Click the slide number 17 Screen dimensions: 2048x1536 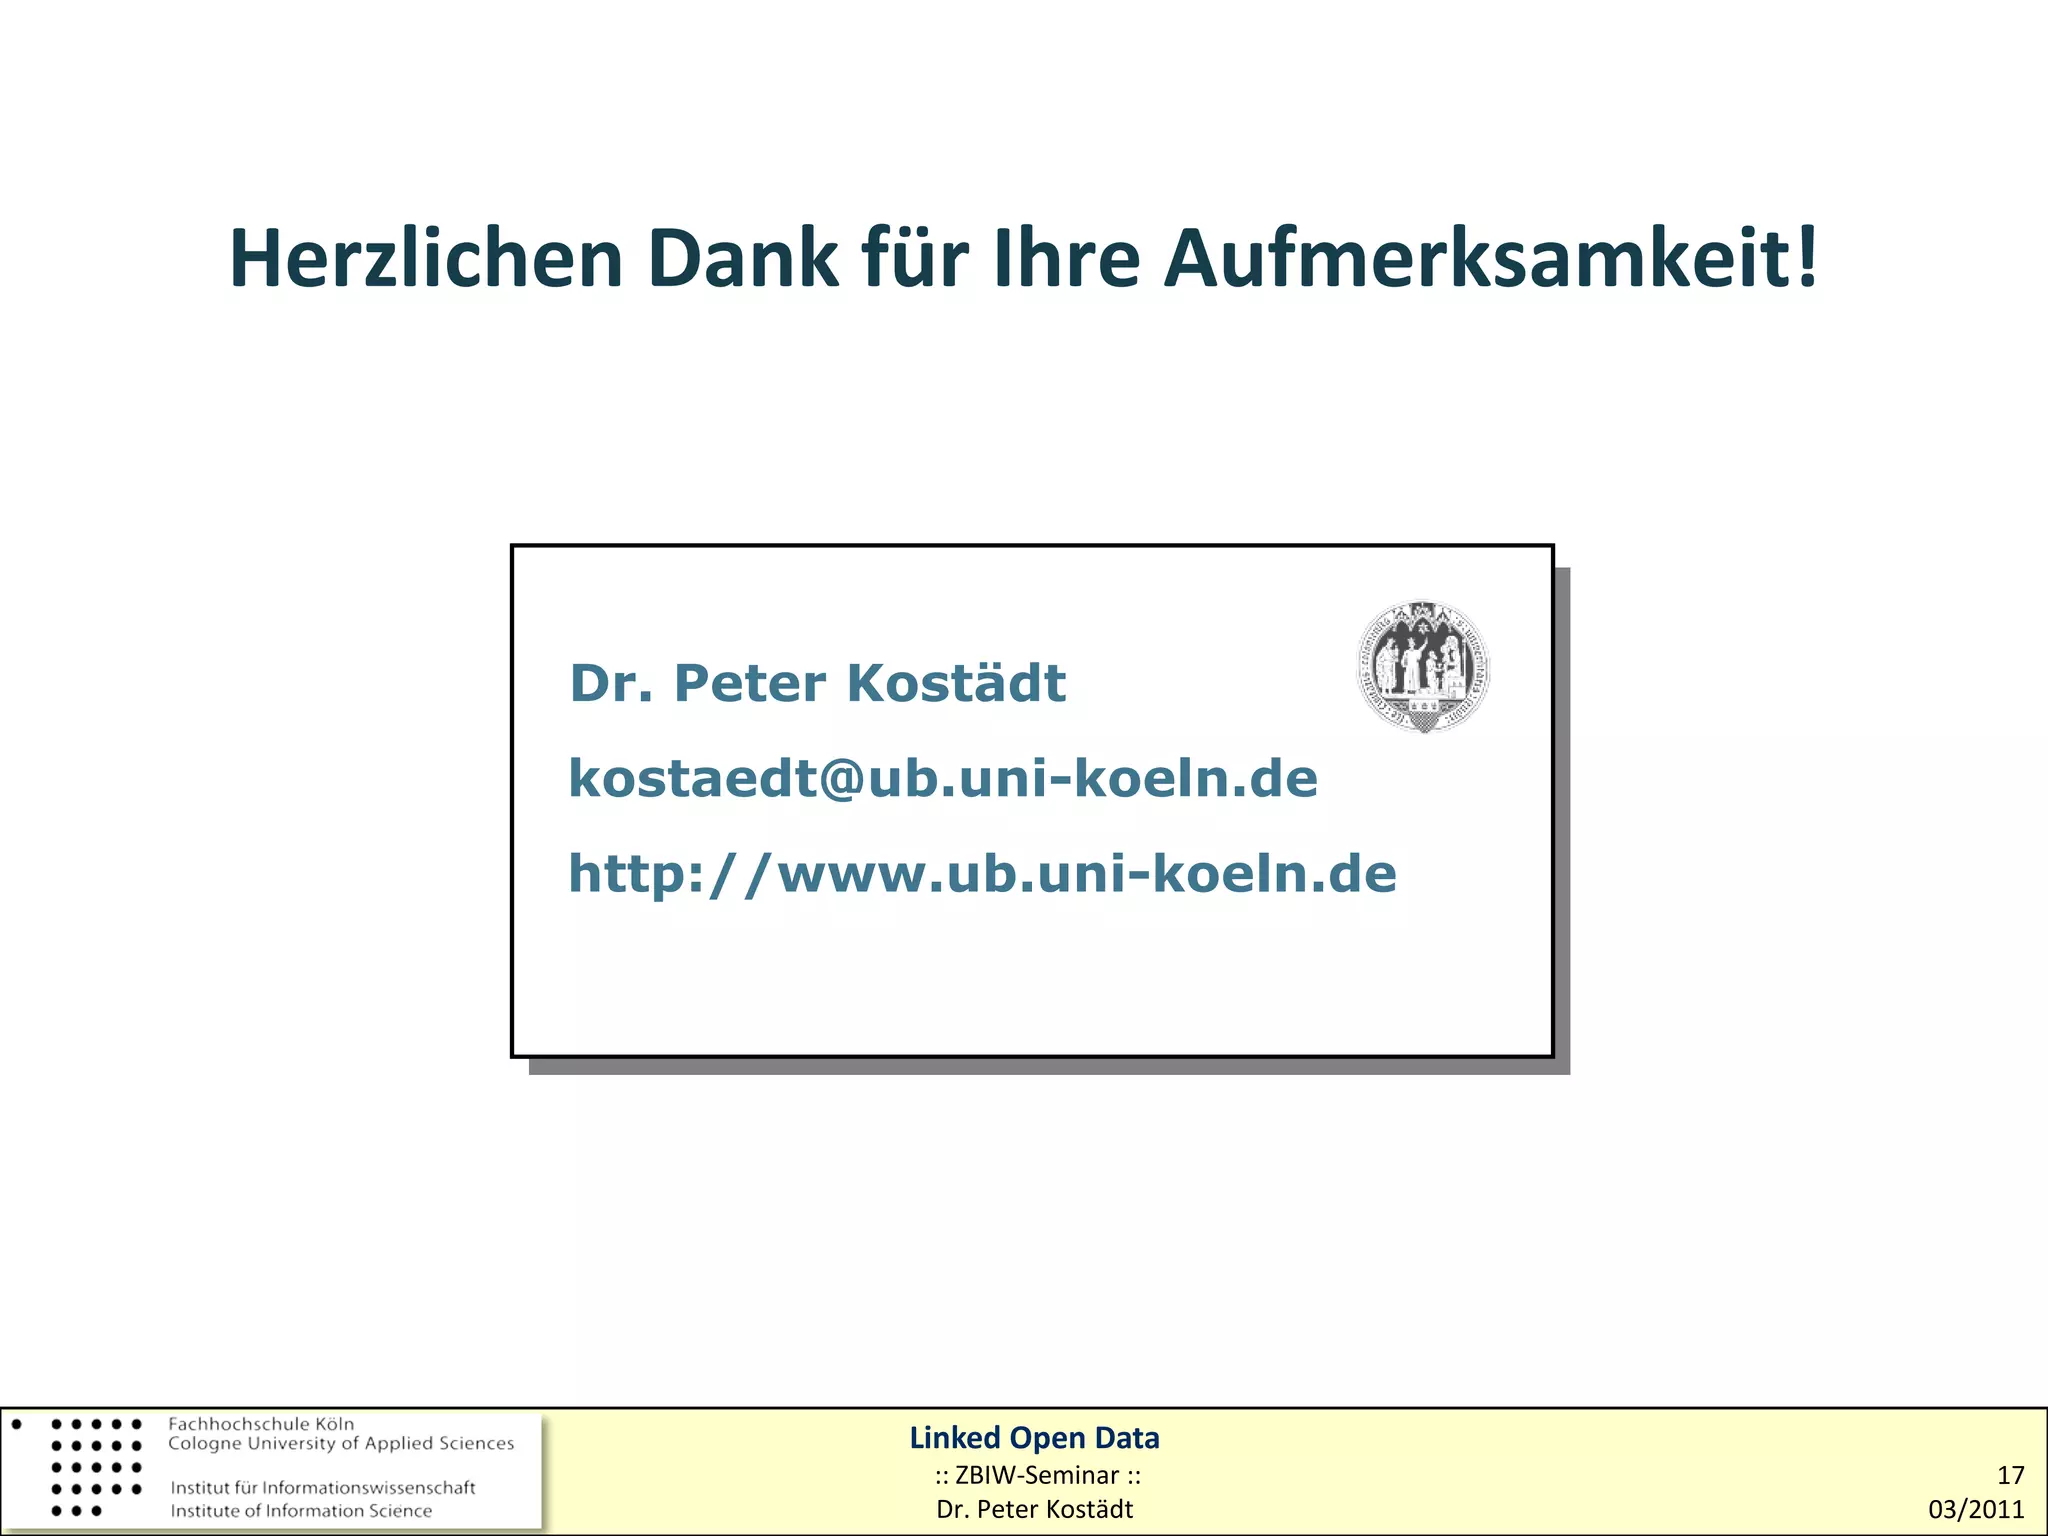(x=2010, y=1475)
